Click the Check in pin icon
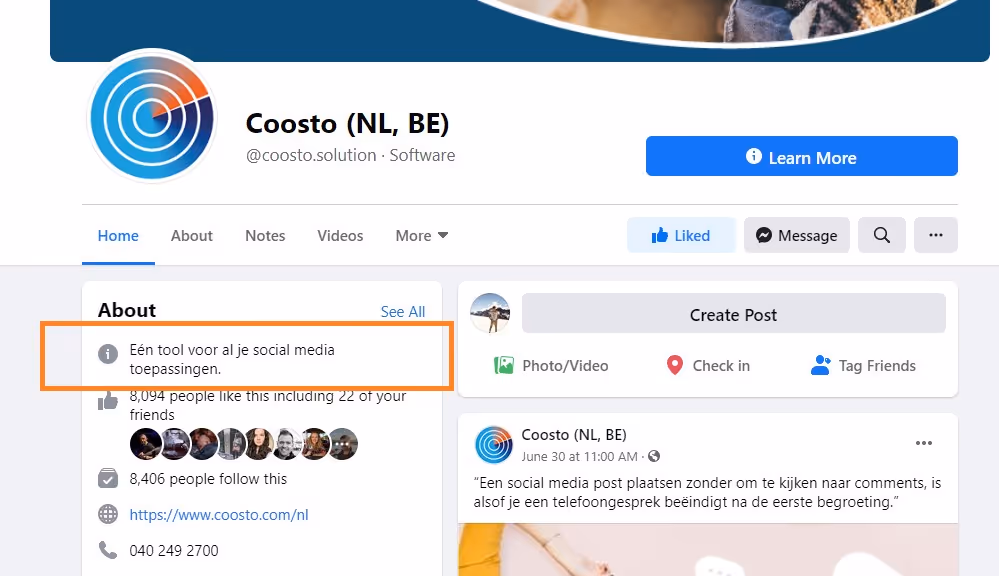 click(675, 365)
